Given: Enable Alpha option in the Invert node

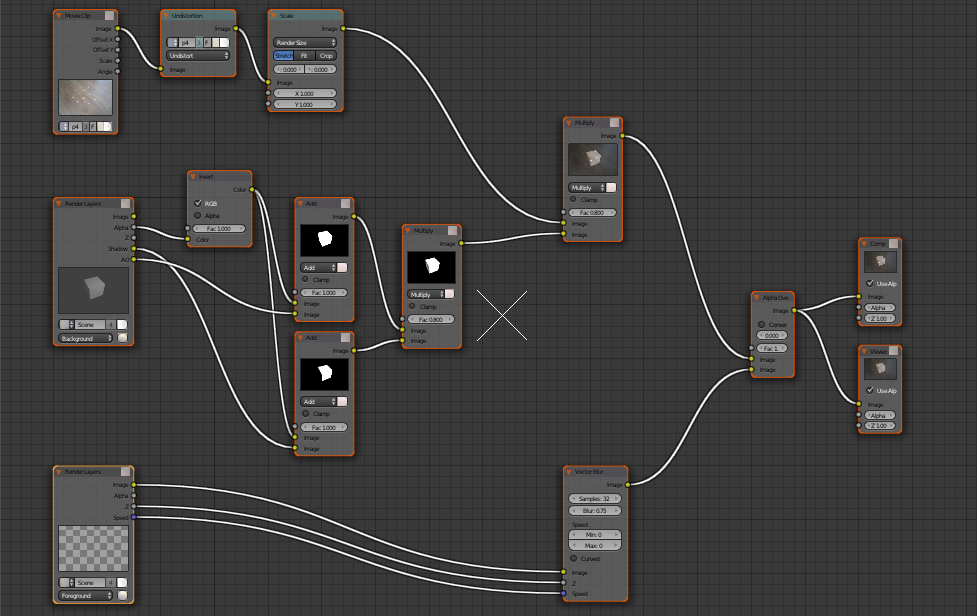Looking at the screenshot, I should pyautogui.click(x=198, y=216).
